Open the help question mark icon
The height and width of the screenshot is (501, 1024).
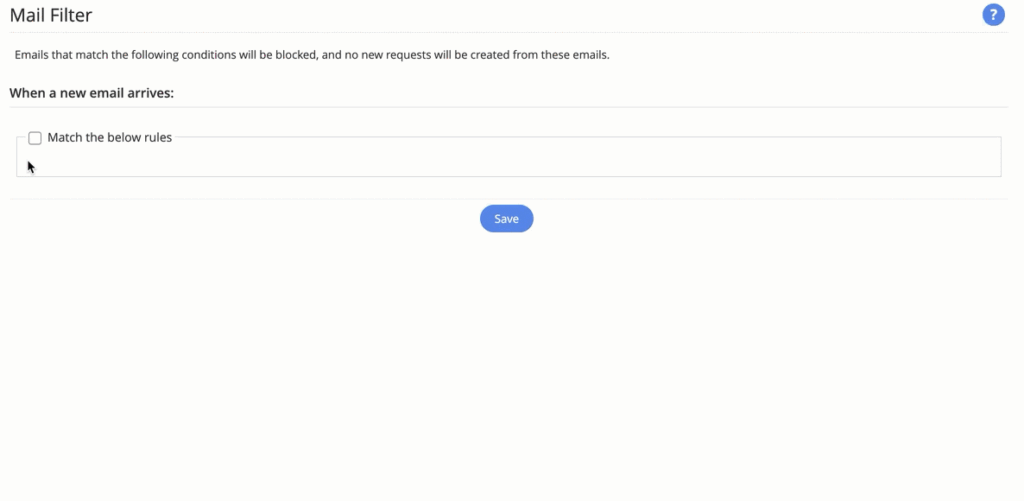coord(993,15)
